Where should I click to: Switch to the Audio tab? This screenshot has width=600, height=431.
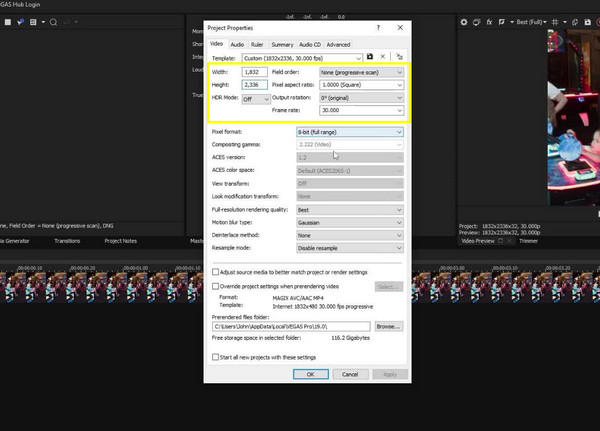237,44
